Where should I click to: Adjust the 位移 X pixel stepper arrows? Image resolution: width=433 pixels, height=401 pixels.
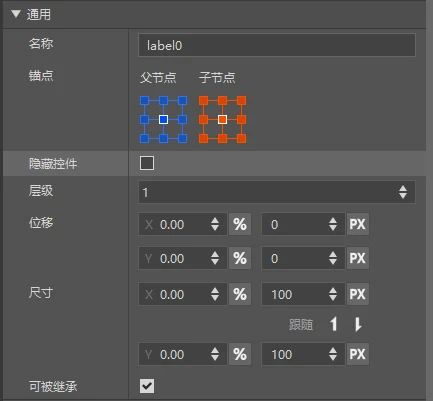pyautogui.click(x=333, y=224)
